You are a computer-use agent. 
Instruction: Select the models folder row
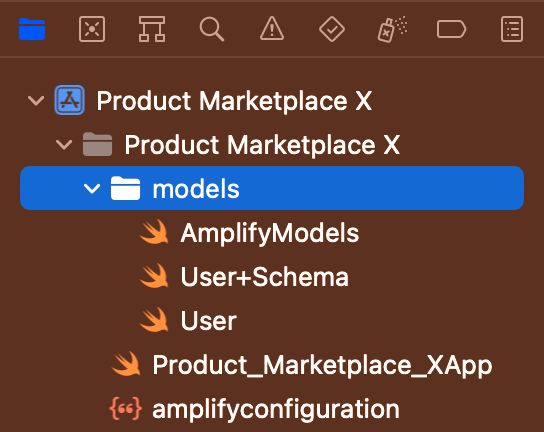click(x=272, y=188)
